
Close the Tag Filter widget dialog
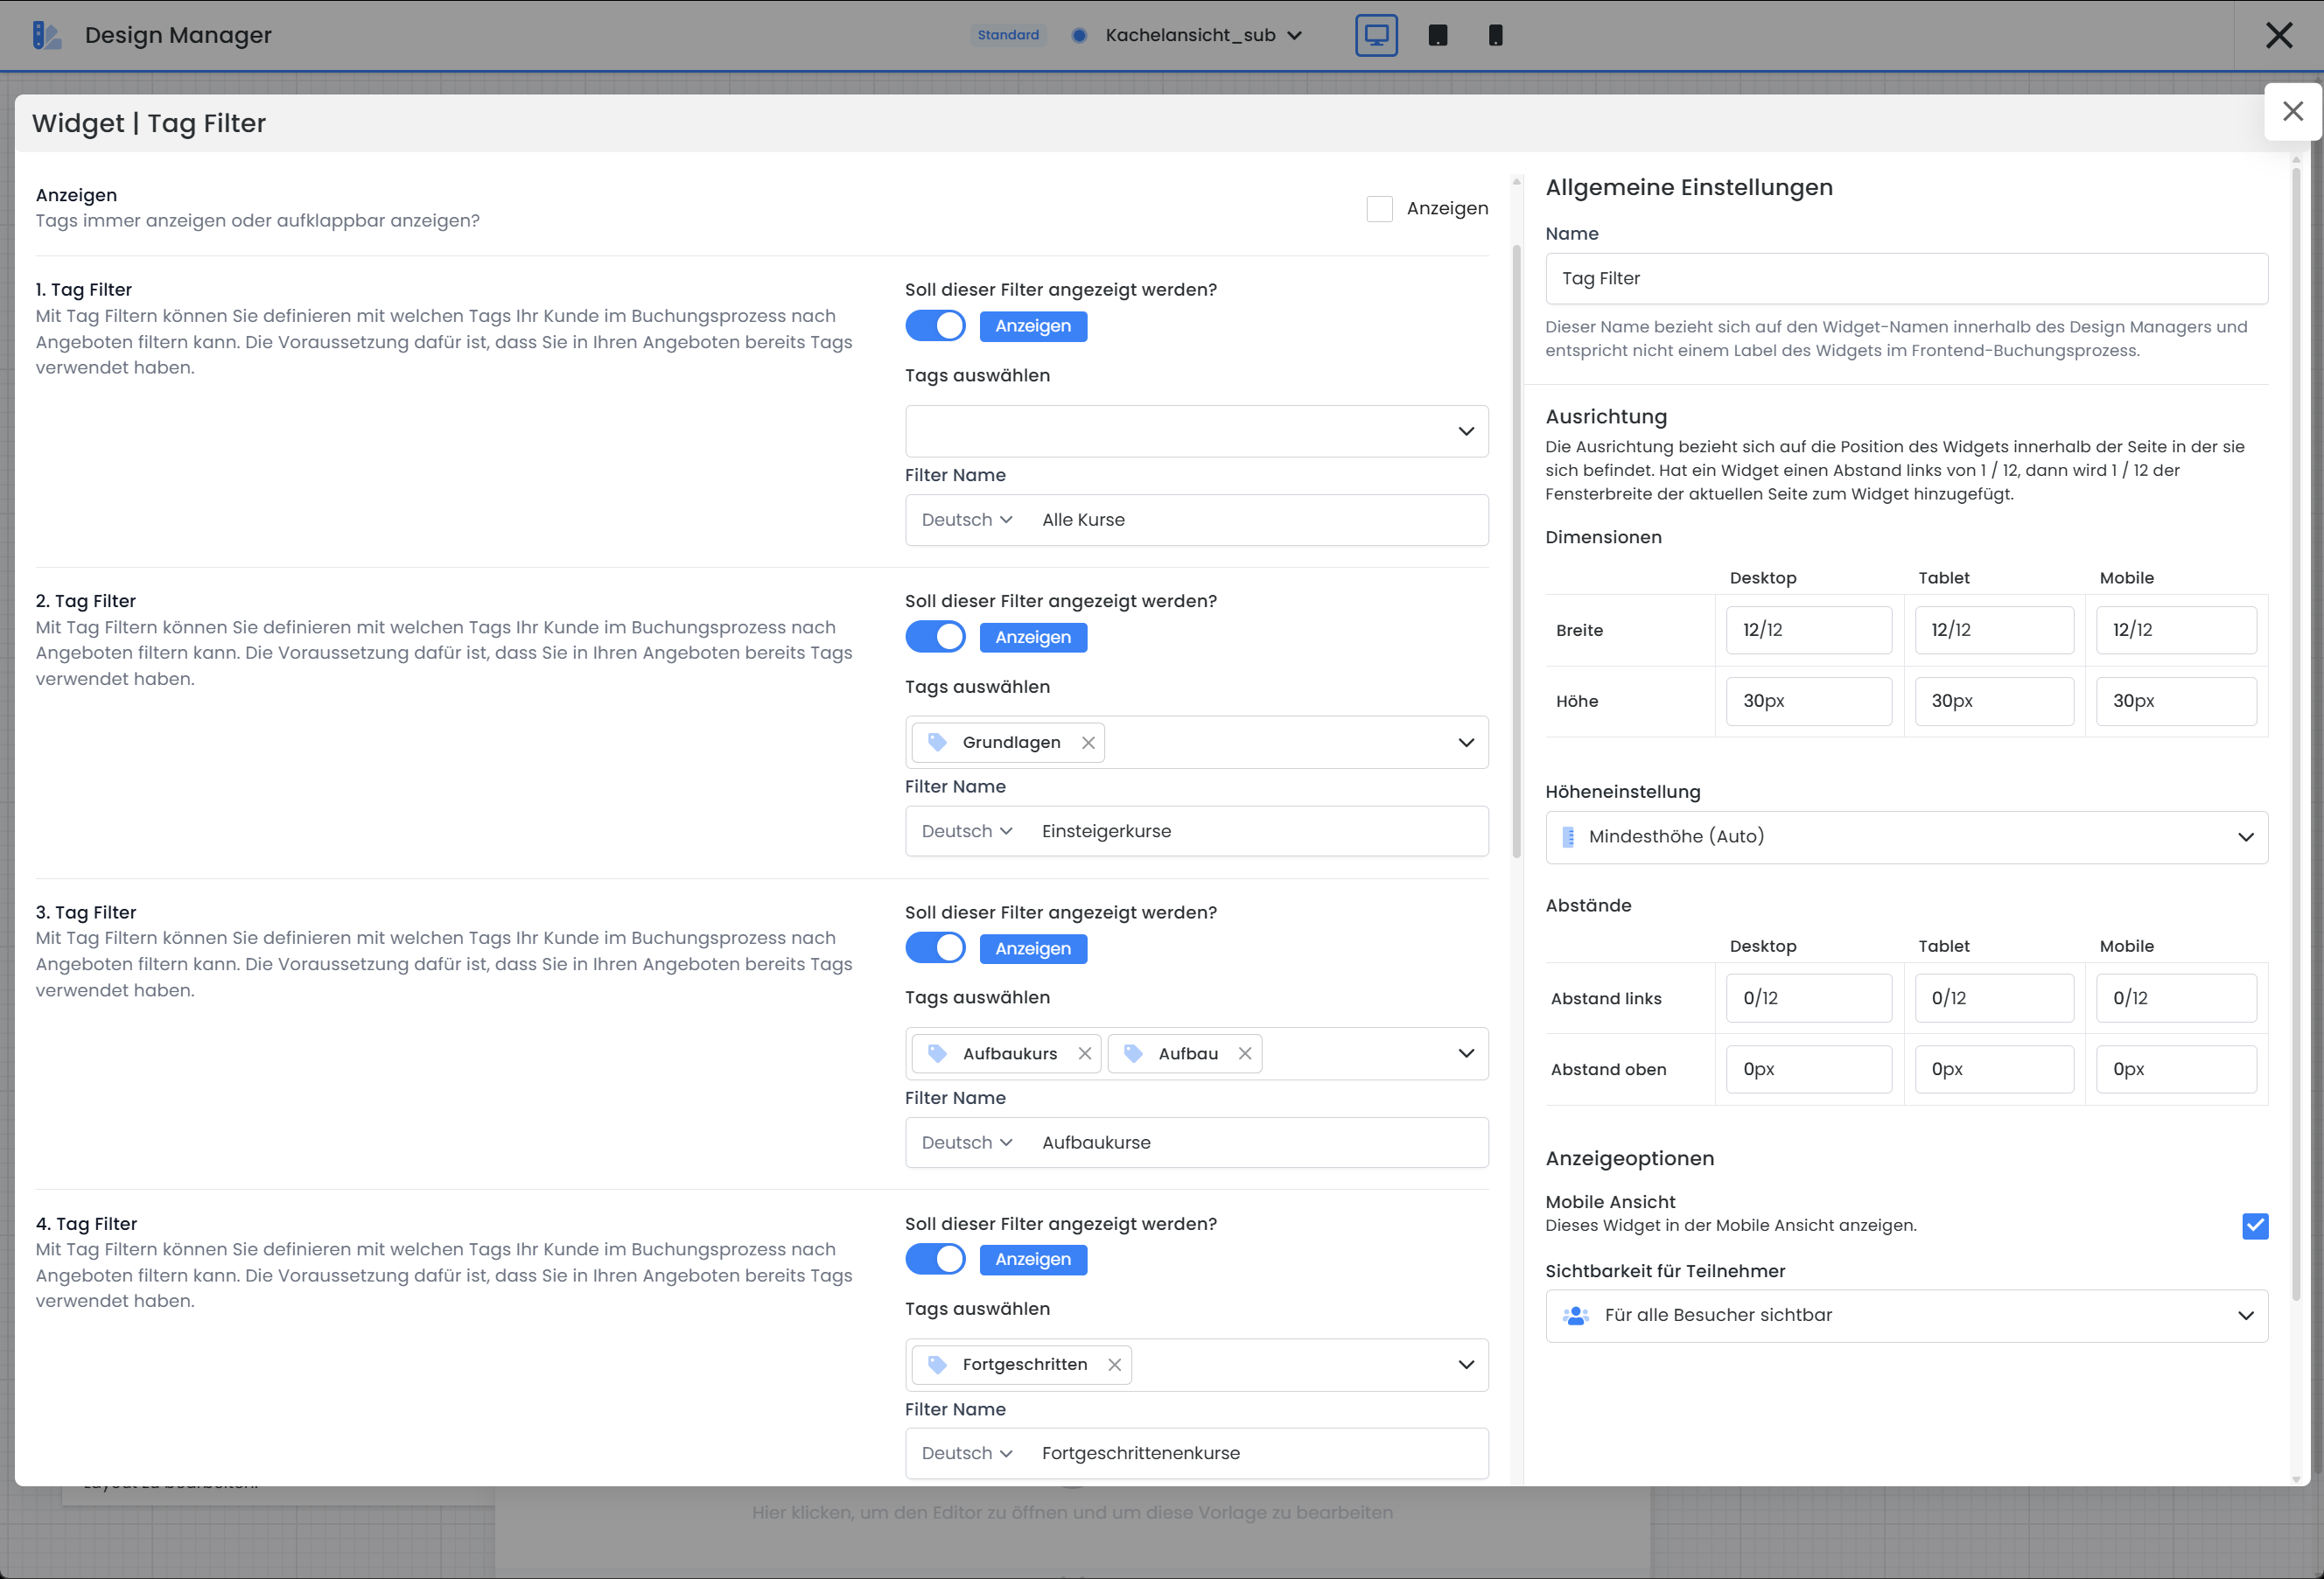coord(2292,111)
